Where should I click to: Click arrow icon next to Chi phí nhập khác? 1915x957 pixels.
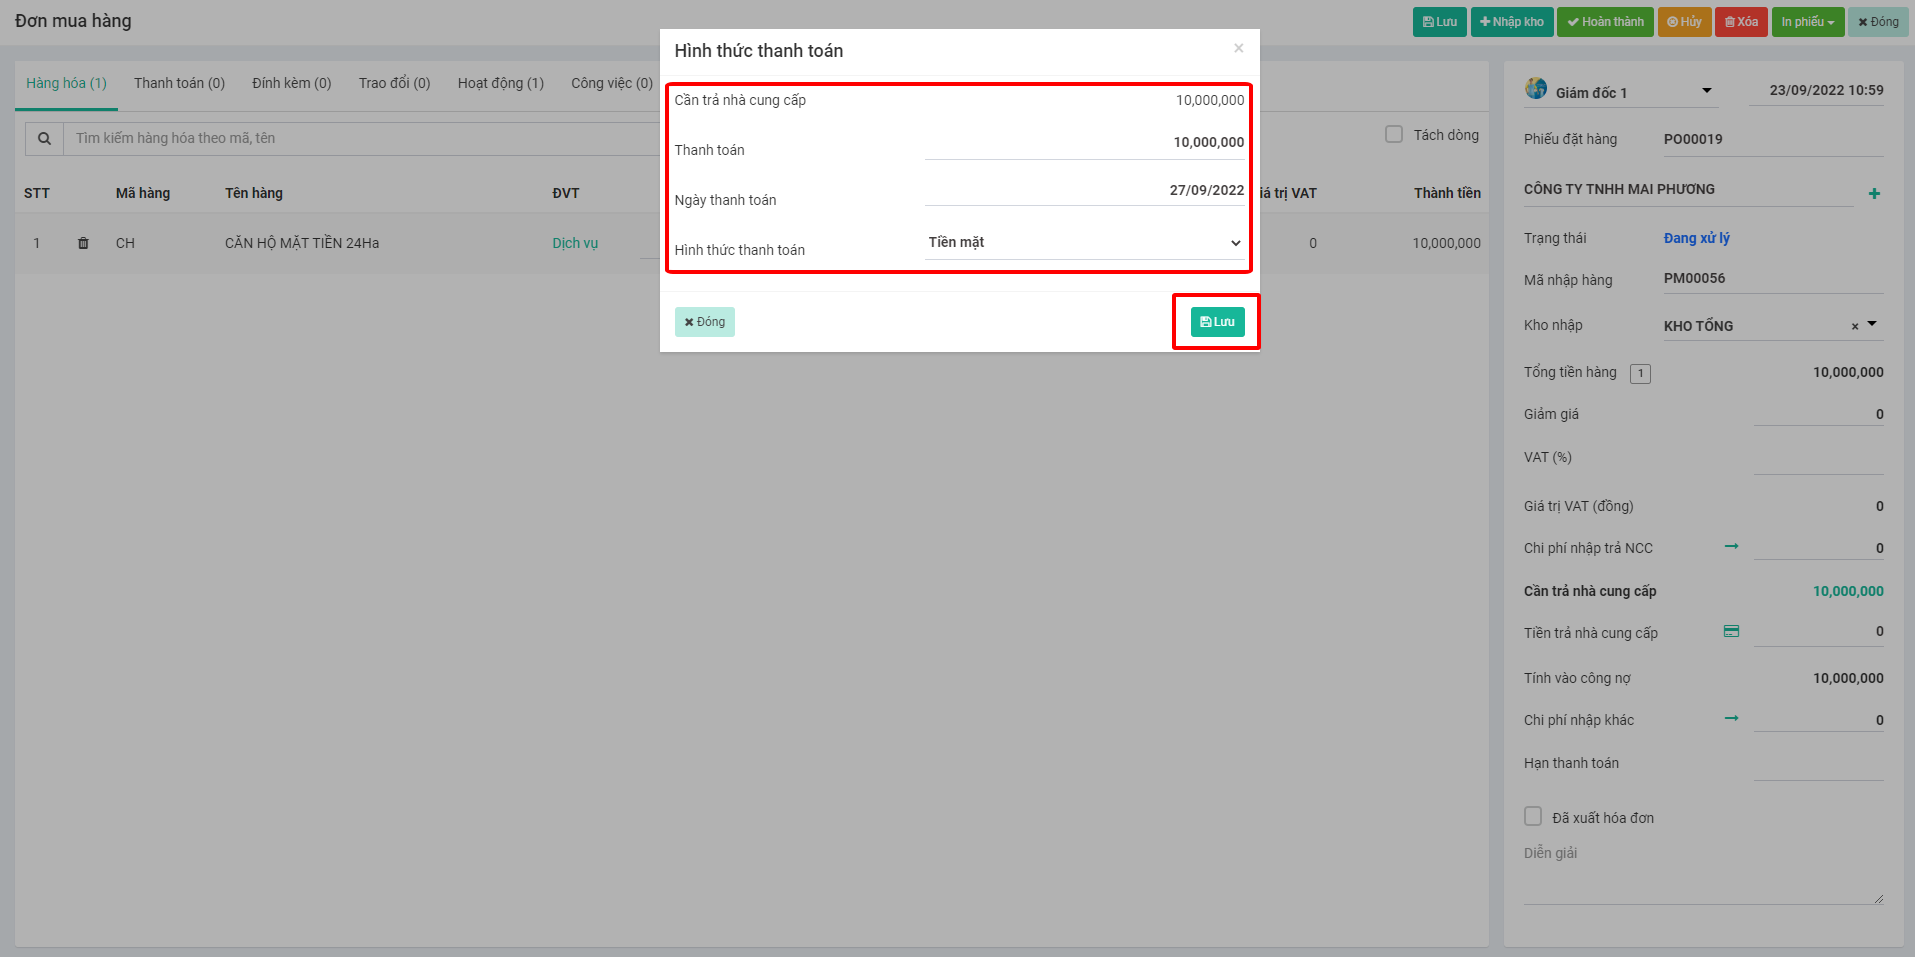[1731, 718]
